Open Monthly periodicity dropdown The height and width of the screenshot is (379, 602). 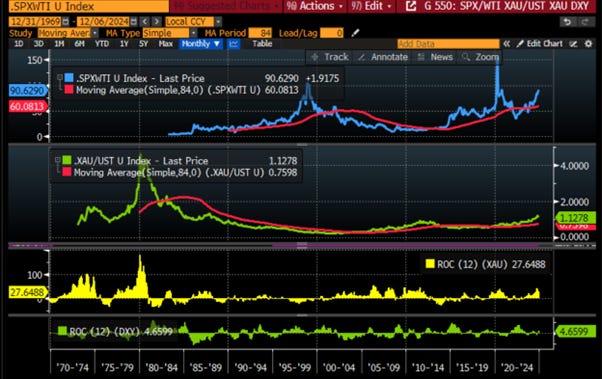coord(201,44)
